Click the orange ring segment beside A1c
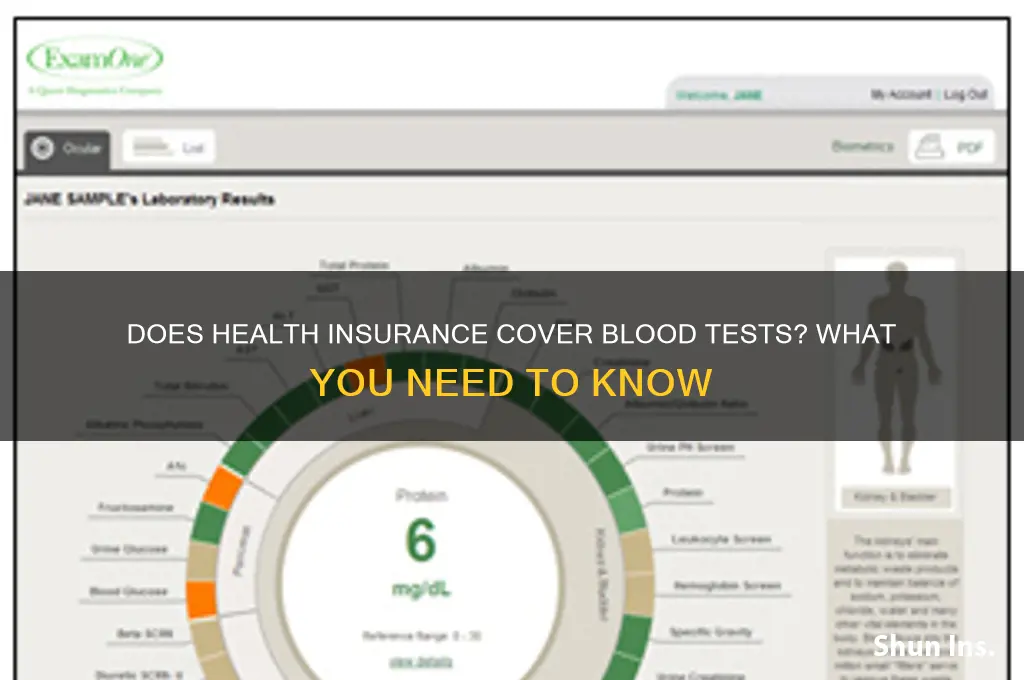Screen dimensions: 1024x680 [221, 487]
